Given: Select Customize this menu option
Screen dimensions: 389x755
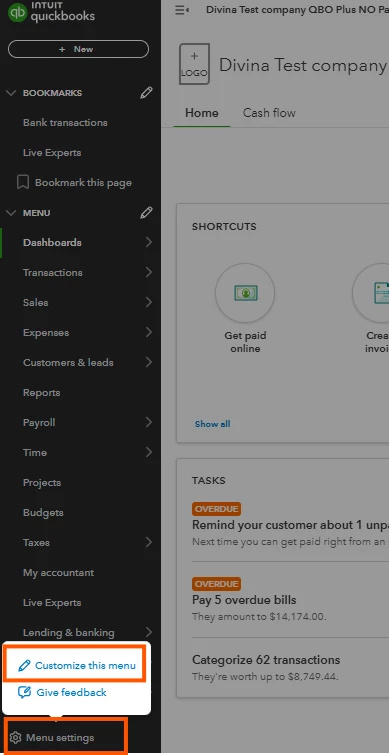Looking at the screenshot, I should pos(77,665).
